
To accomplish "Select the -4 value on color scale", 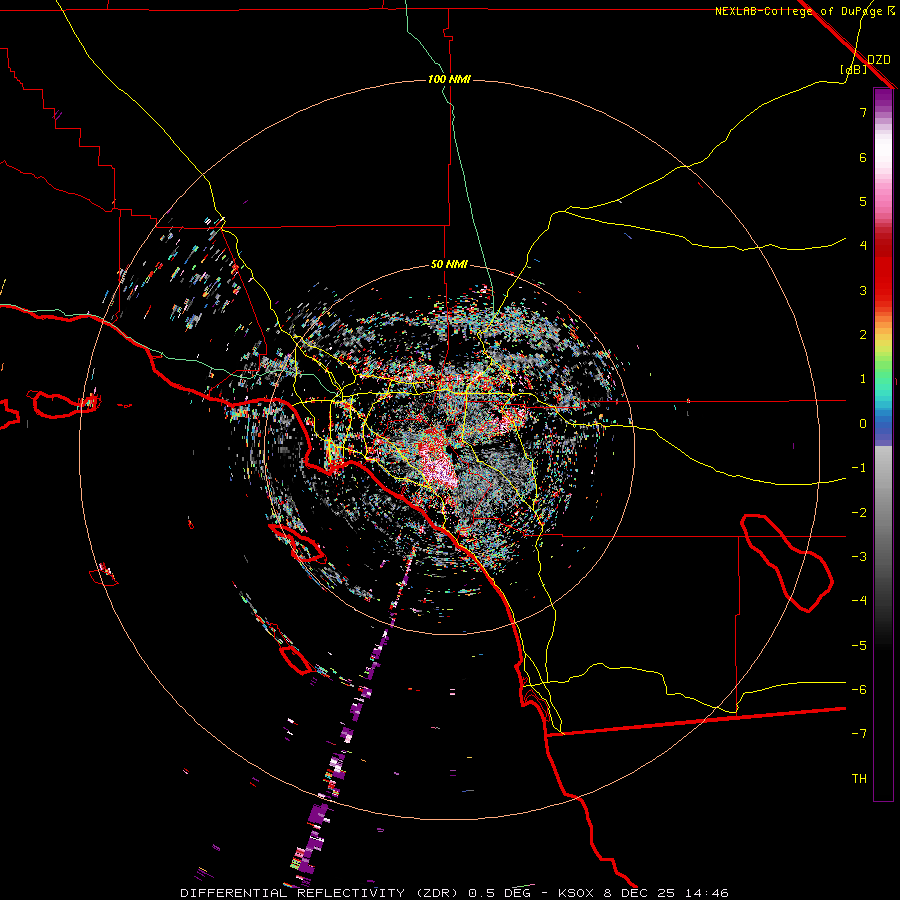I will 859,600.
